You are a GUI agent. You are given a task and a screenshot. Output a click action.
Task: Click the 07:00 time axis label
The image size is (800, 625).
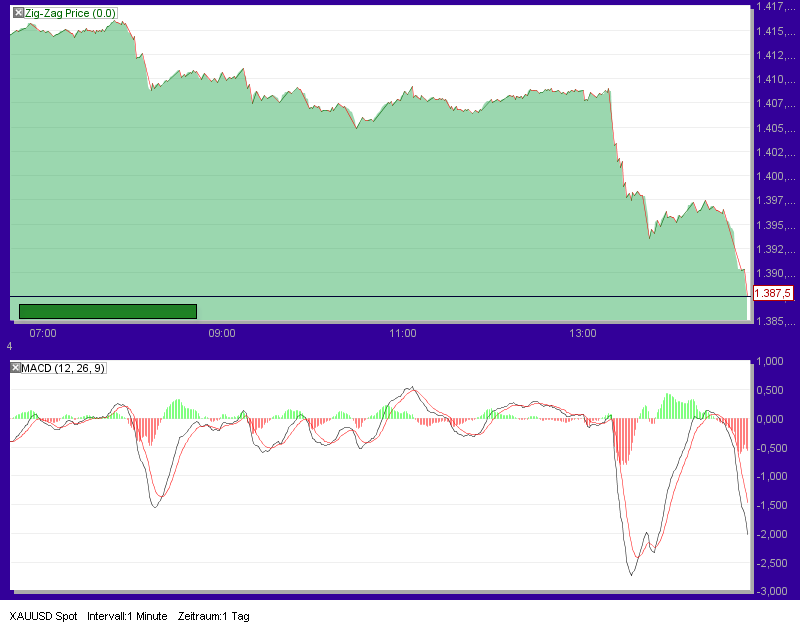[x=42, y=334]
